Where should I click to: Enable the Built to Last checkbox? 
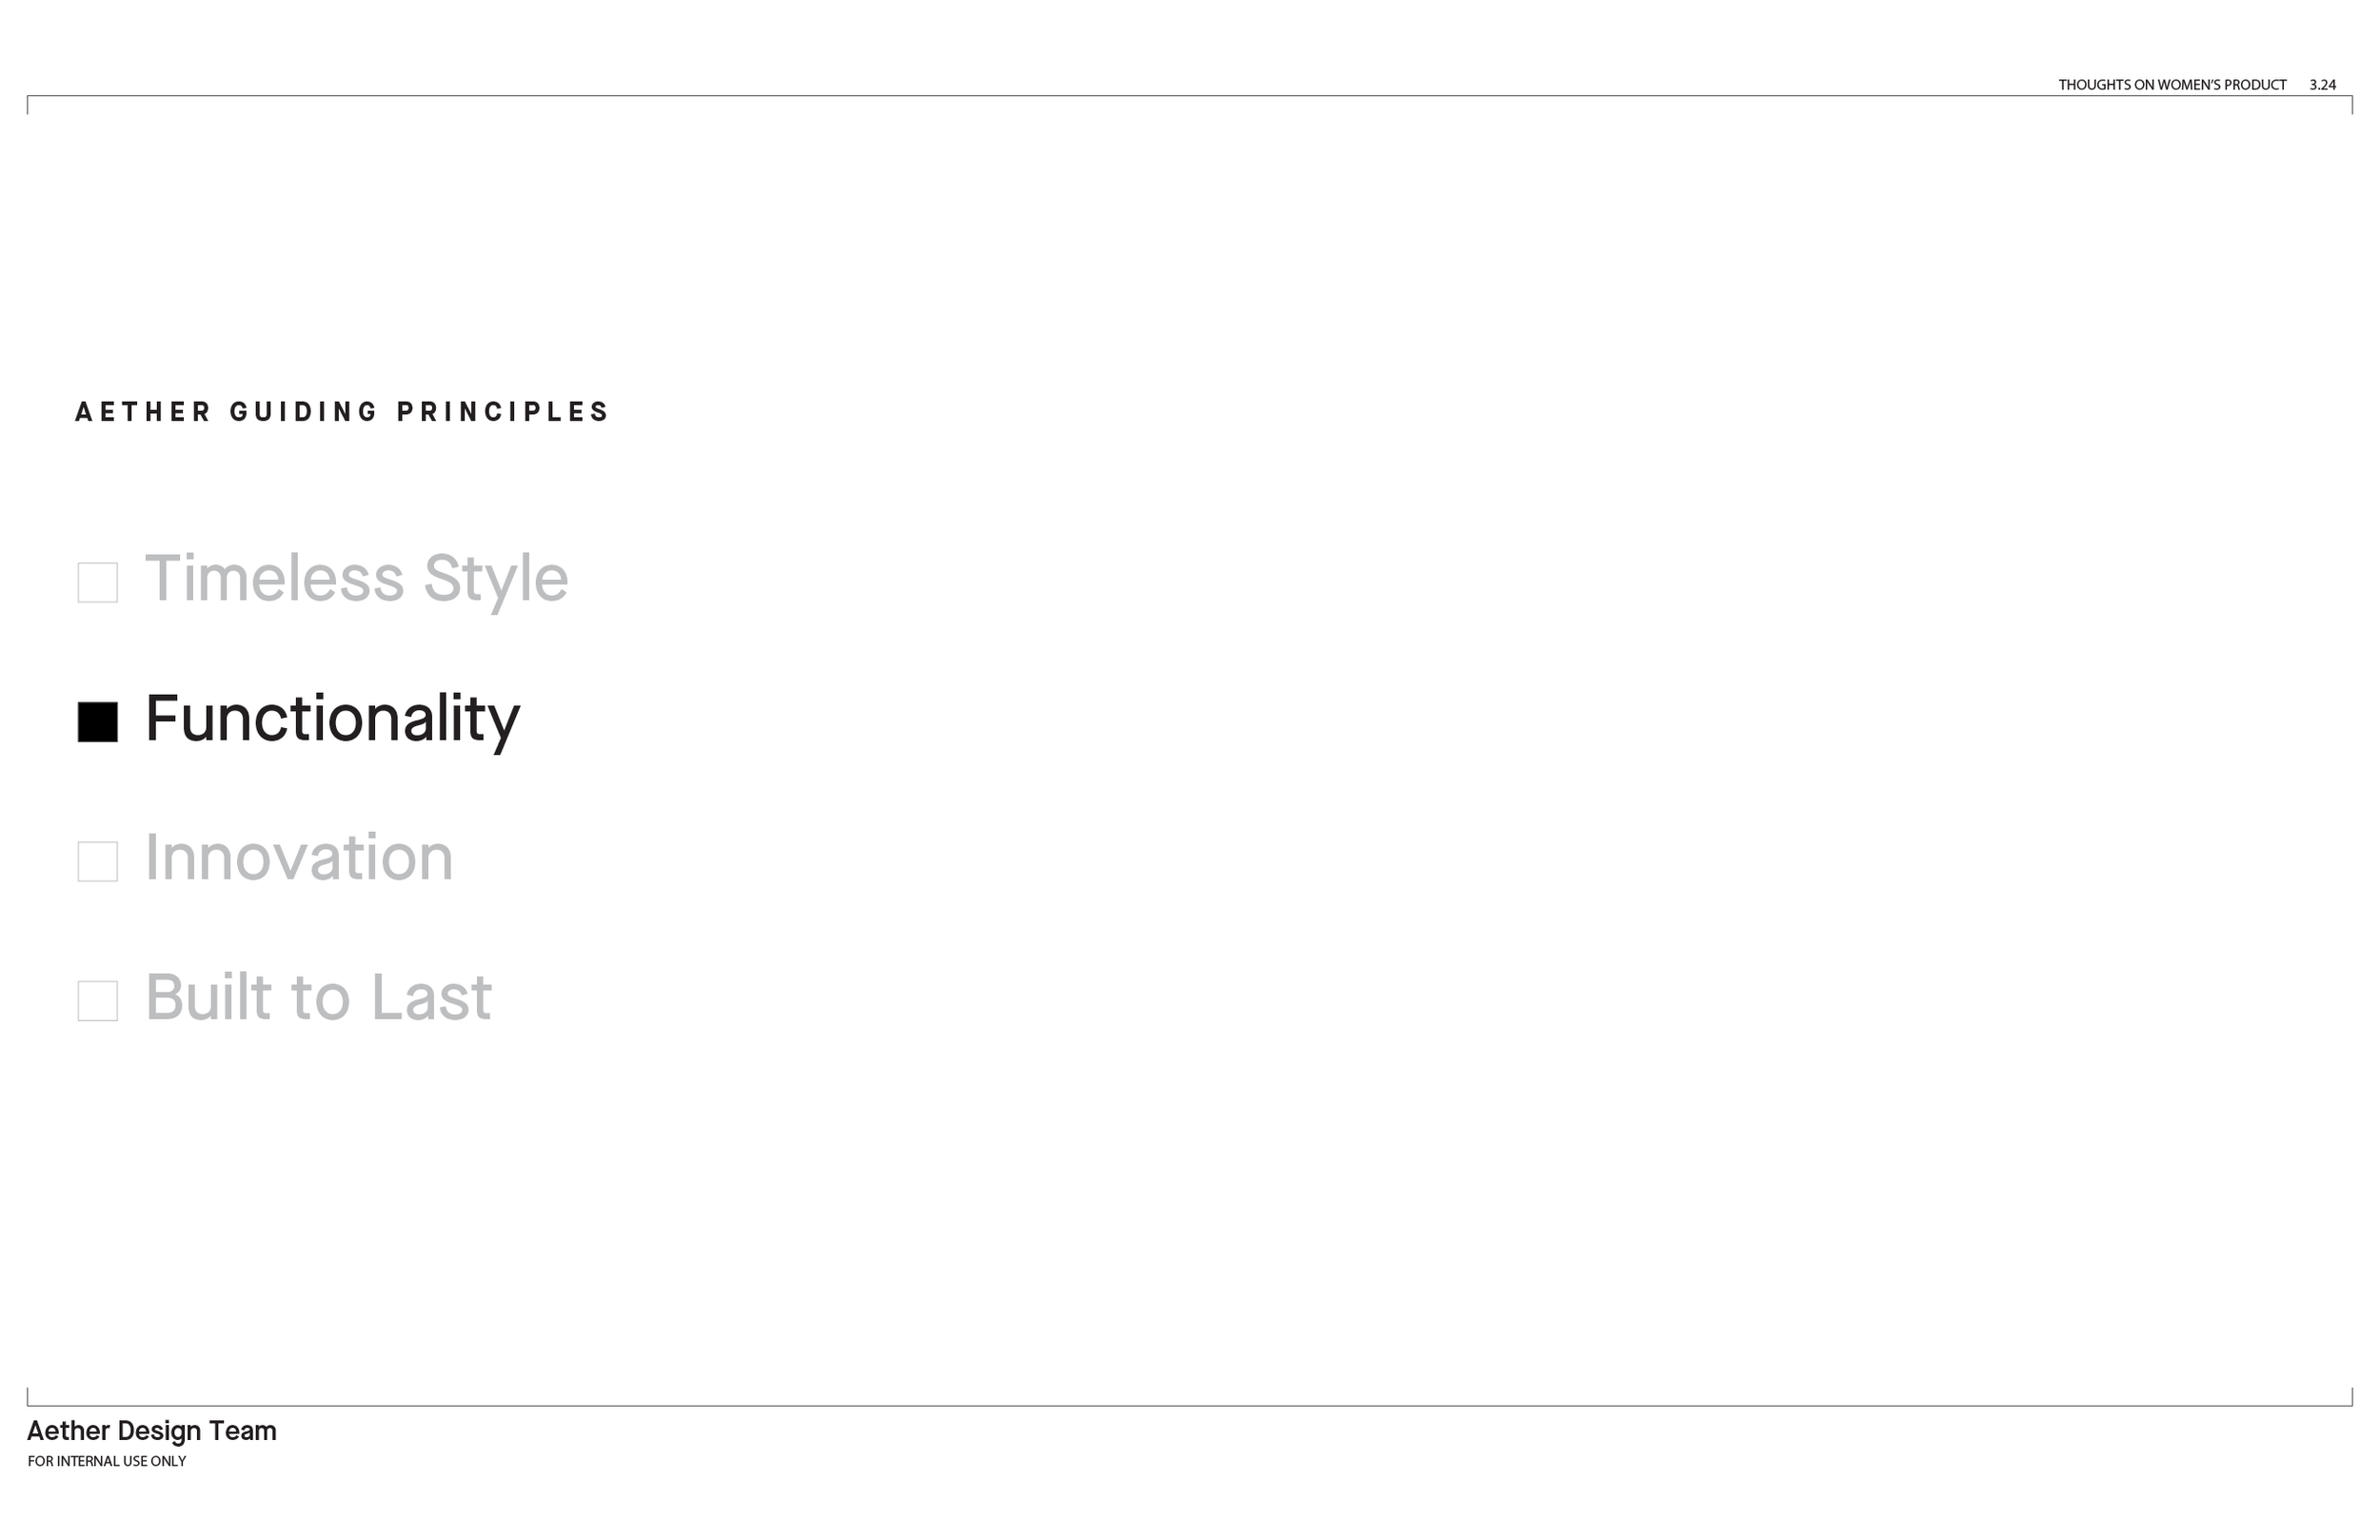click(98, 1001)
